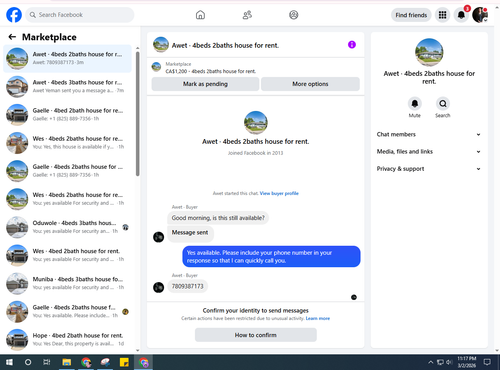Open the View buyer profile link
This screenshot has width=500, height=370.
point(279,193)
